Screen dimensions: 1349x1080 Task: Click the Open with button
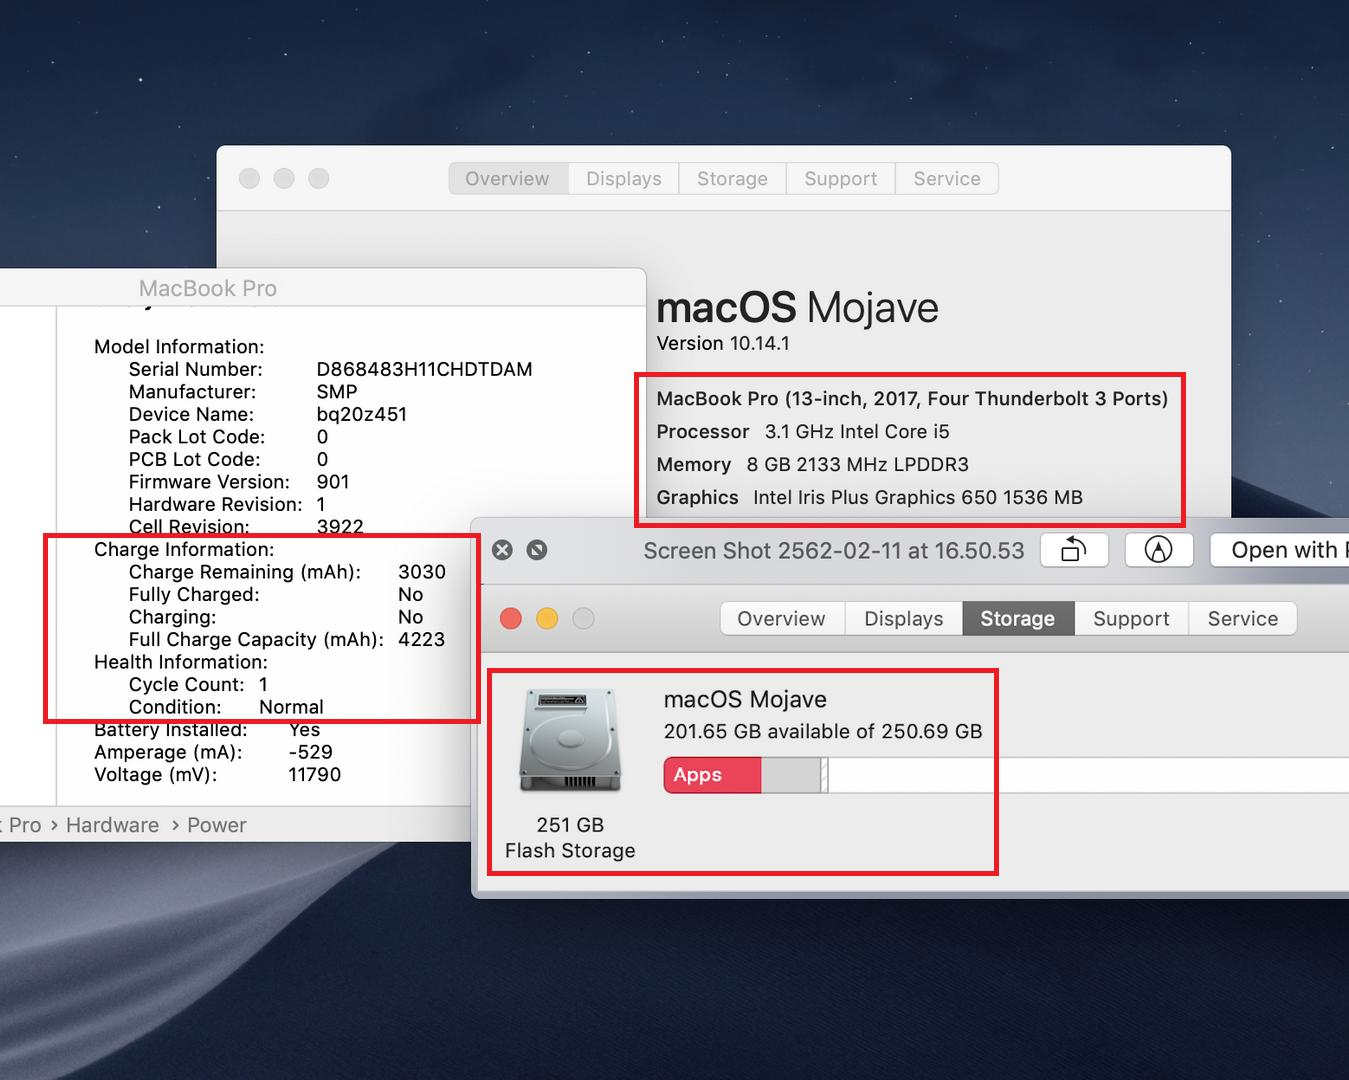pos(1281,550)
